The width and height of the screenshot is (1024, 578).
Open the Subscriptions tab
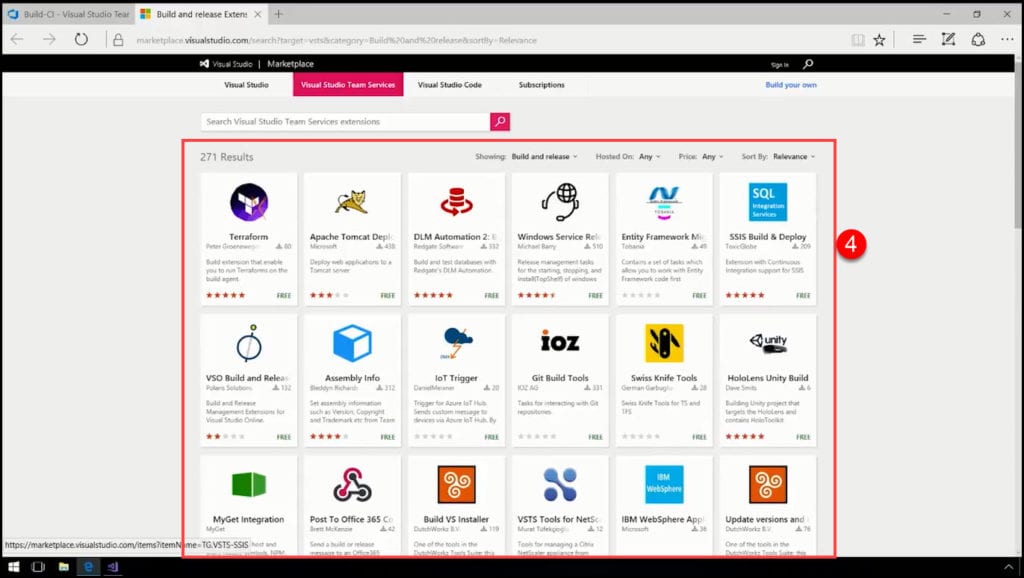(x=541, y=85)
